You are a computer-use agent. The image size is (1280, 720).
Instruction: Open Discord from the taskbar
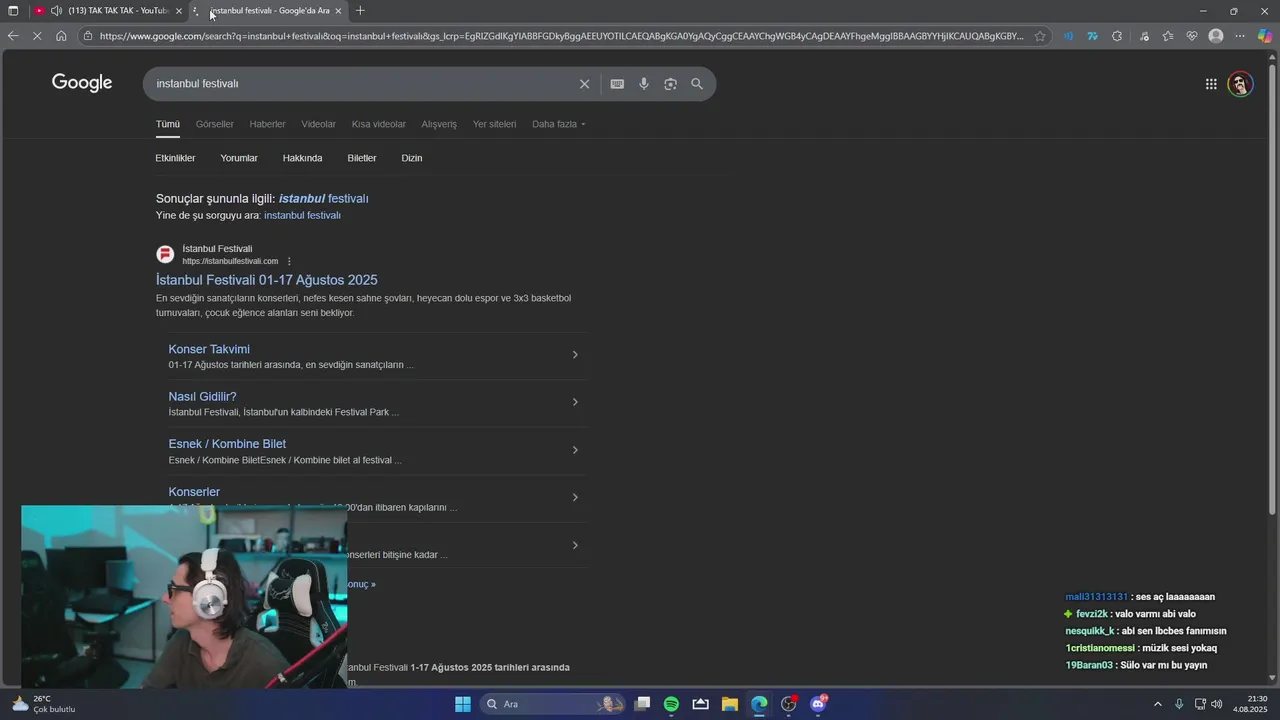(x=818, y=704)
